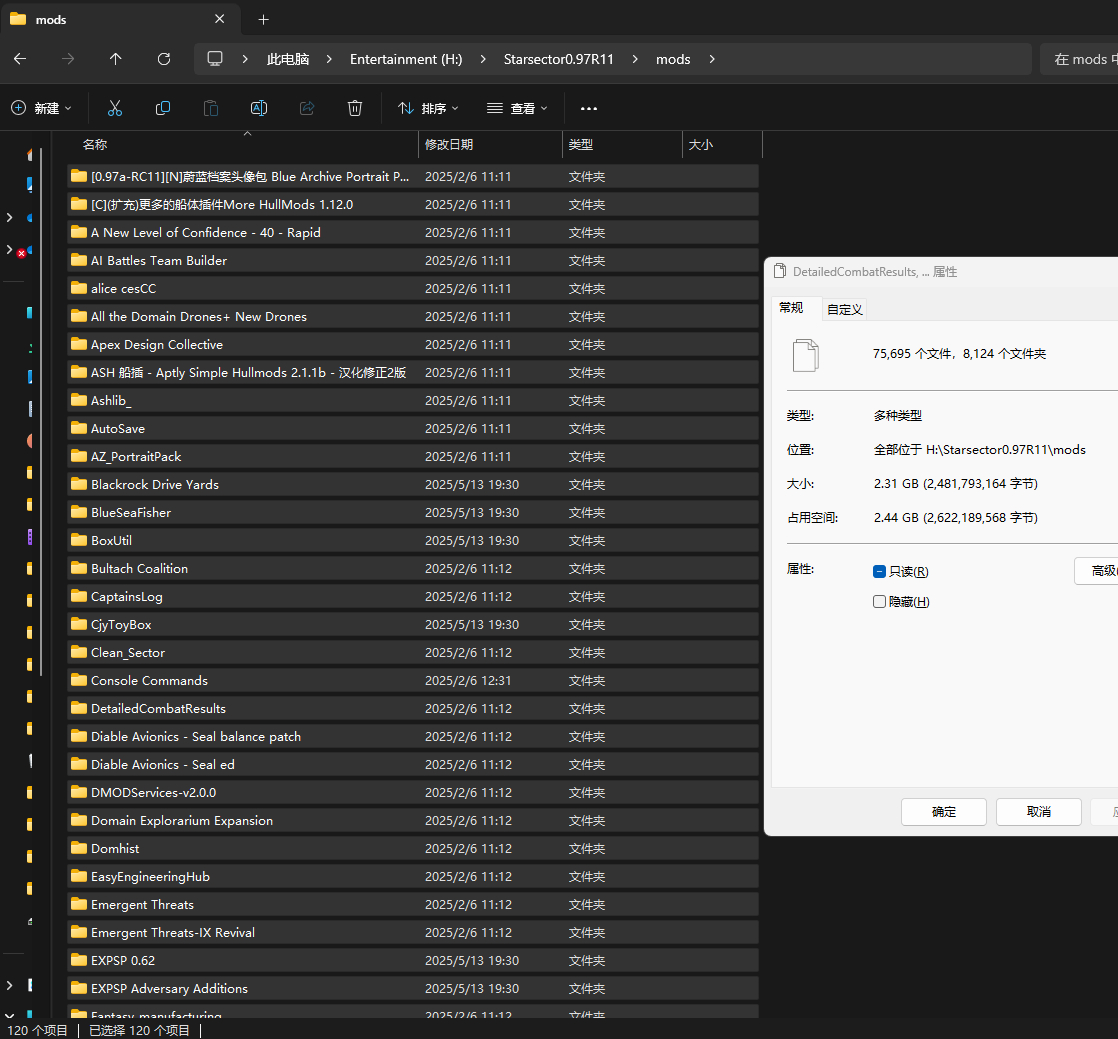Switch to the 自定义 tab in properties
The image size is (1118, 1039).
coord(845,309)
